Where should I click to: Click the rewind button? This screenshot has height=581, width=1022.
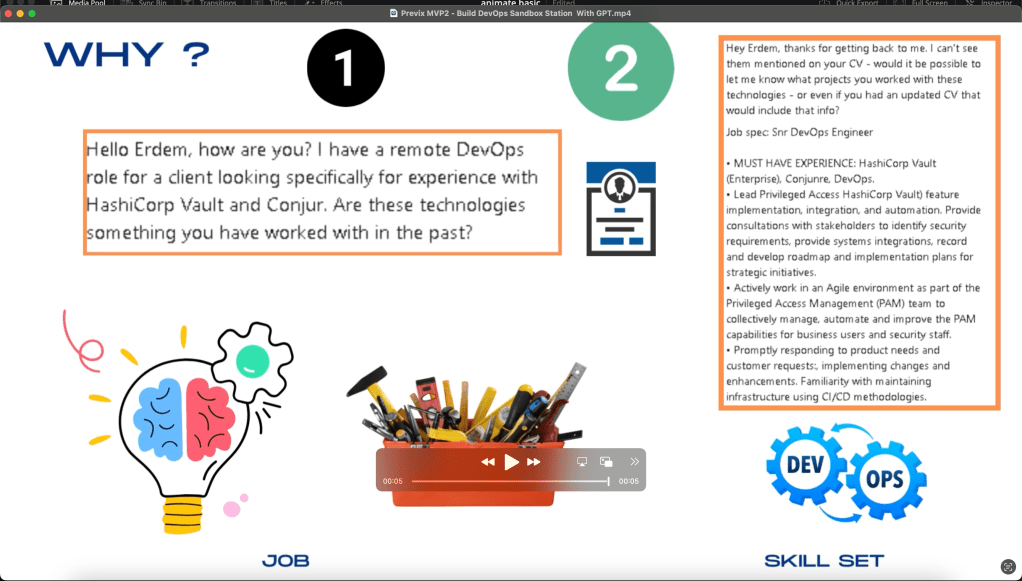pyautogui.click(x=488, y=462)
